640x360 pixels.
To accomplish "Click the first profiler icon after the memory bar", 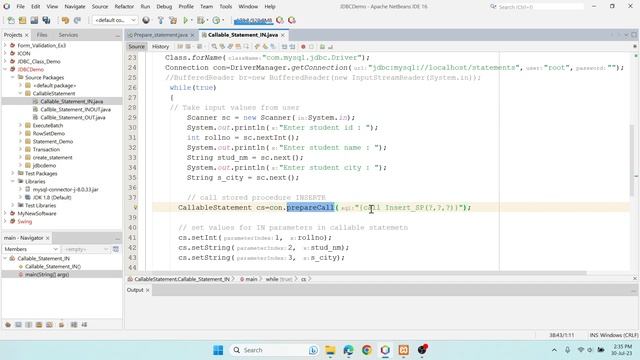I will tap(280, 20).
